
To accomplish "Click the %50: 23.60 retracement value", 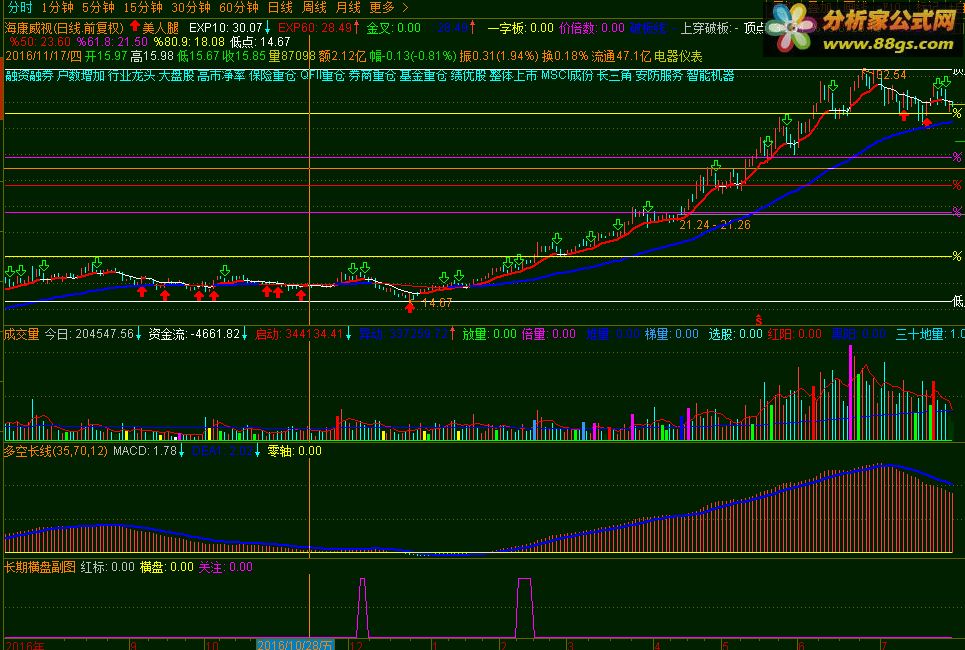I will [39, 42].
